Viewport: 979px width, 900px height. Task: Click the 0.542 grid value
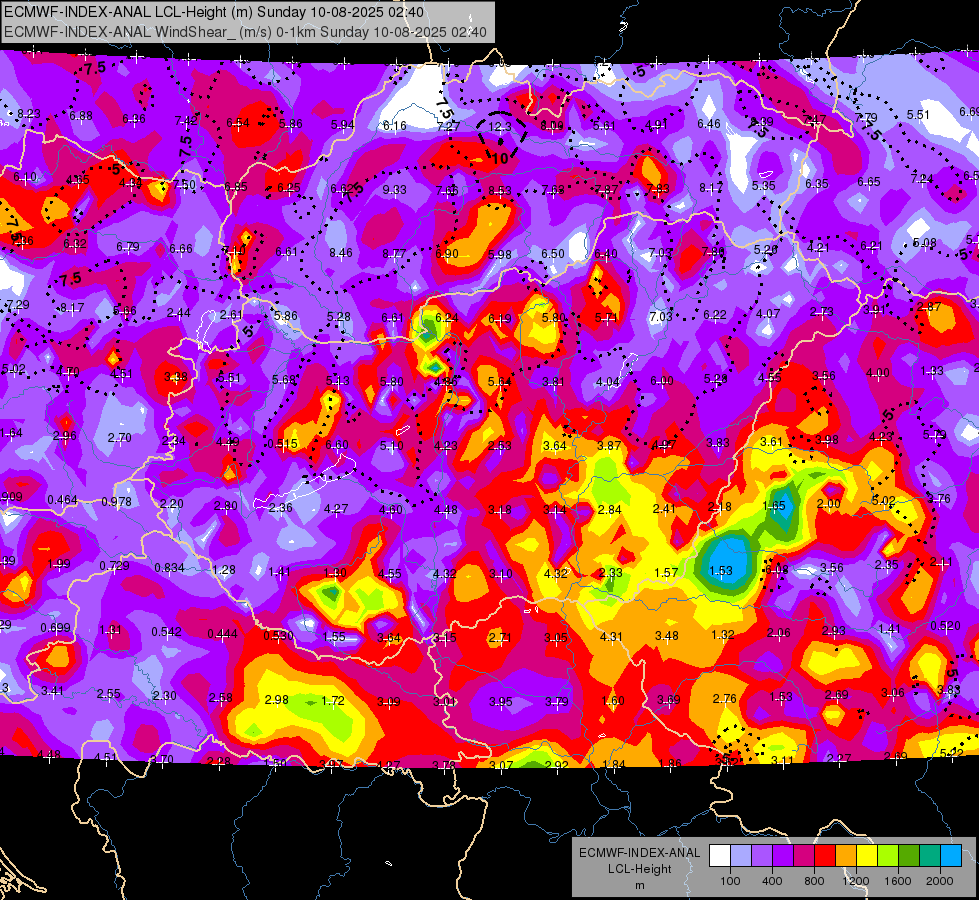point(166,632)
